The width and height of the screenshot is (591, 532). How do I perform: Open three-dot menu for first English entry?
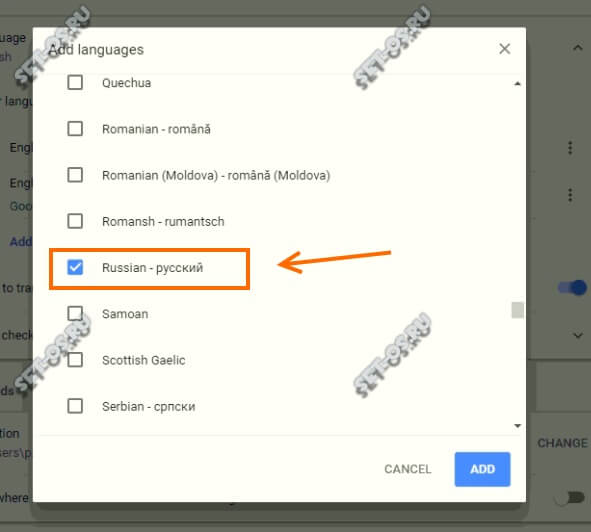(x=570, y=147)
